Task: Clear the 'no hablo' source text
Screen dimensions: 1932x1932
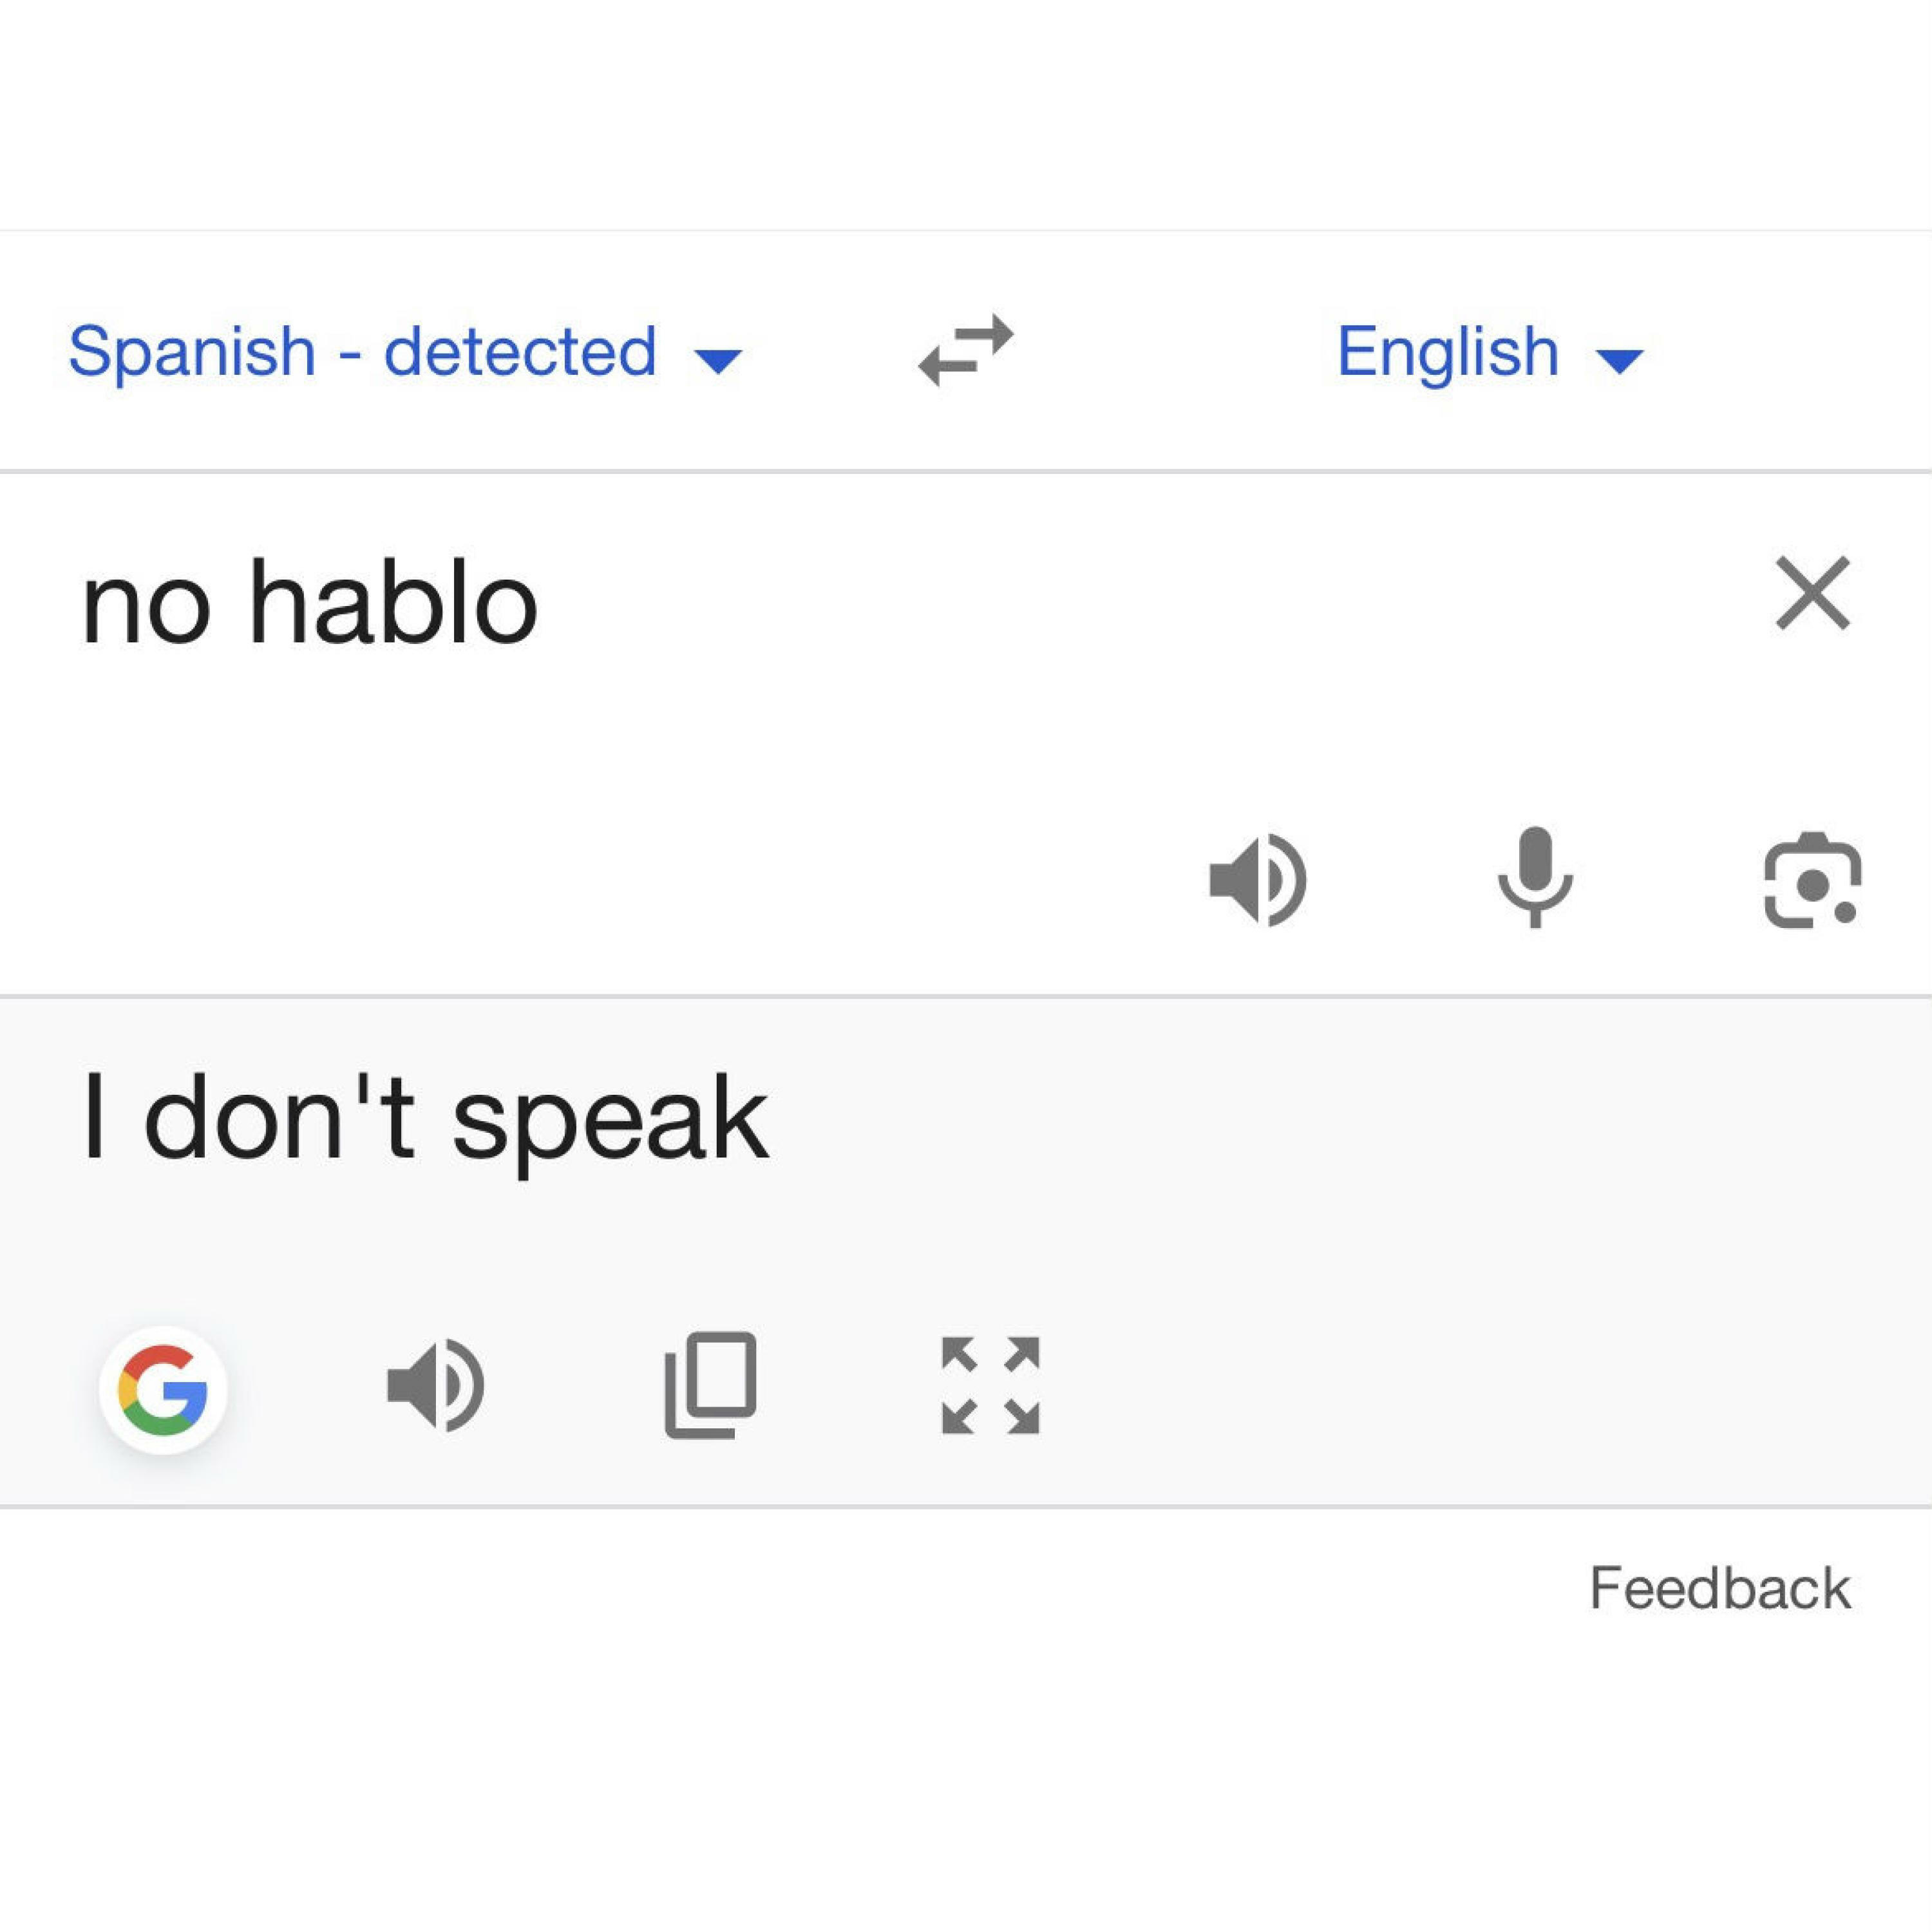Action: coord(1812,594)
